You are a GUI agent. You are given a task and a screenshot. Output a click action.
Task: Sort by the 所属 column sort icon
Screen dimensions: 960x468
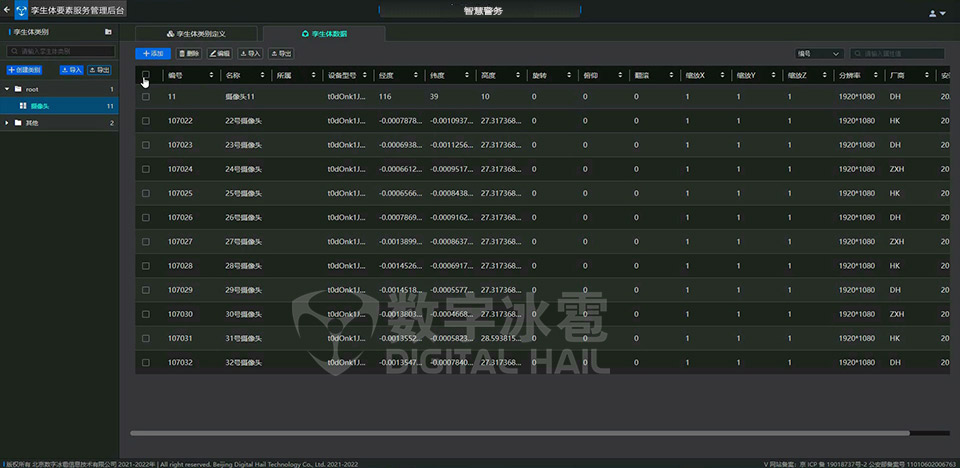pos(314,75)
